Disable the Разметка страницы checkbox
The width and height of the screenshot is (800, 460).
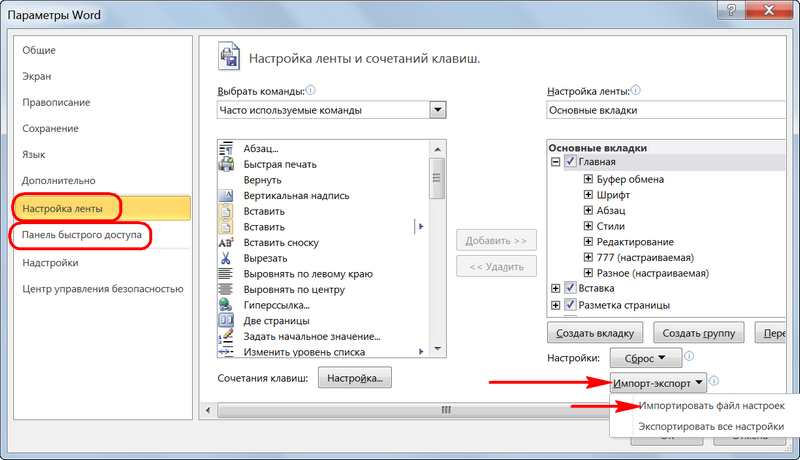570,305
